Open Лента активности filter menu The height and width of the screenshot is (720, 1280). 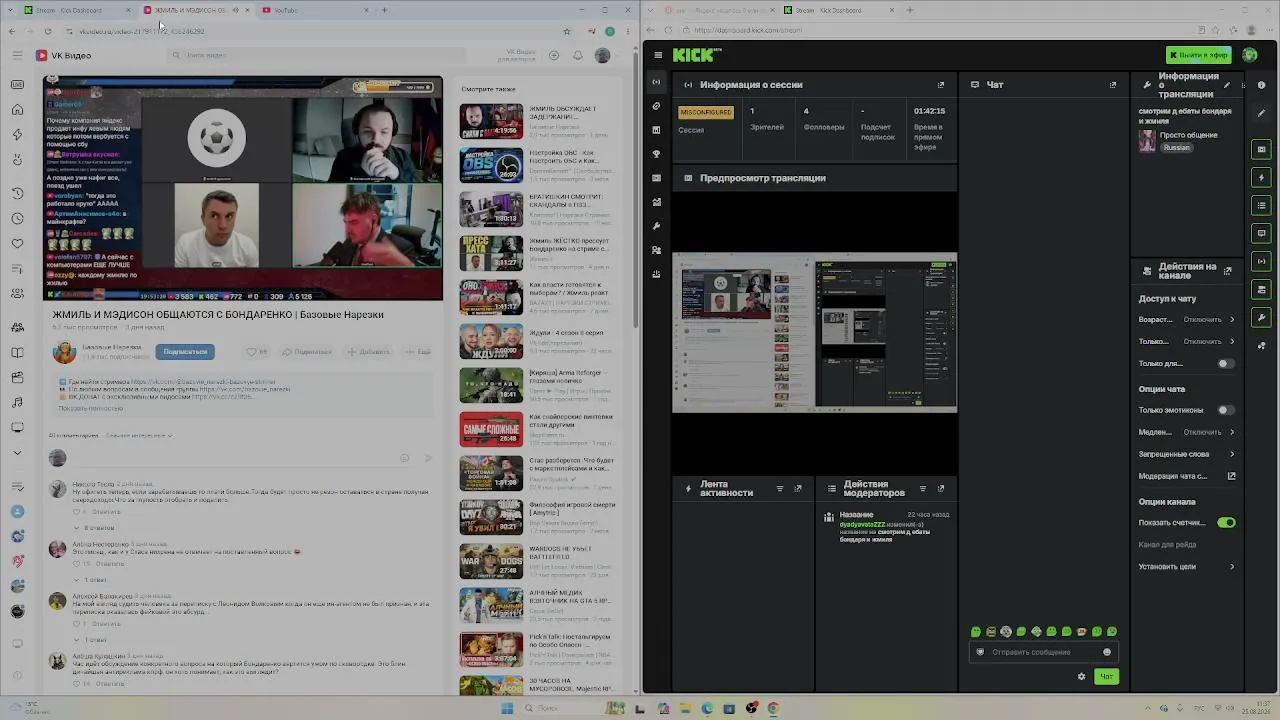click(x=780, y=489)
